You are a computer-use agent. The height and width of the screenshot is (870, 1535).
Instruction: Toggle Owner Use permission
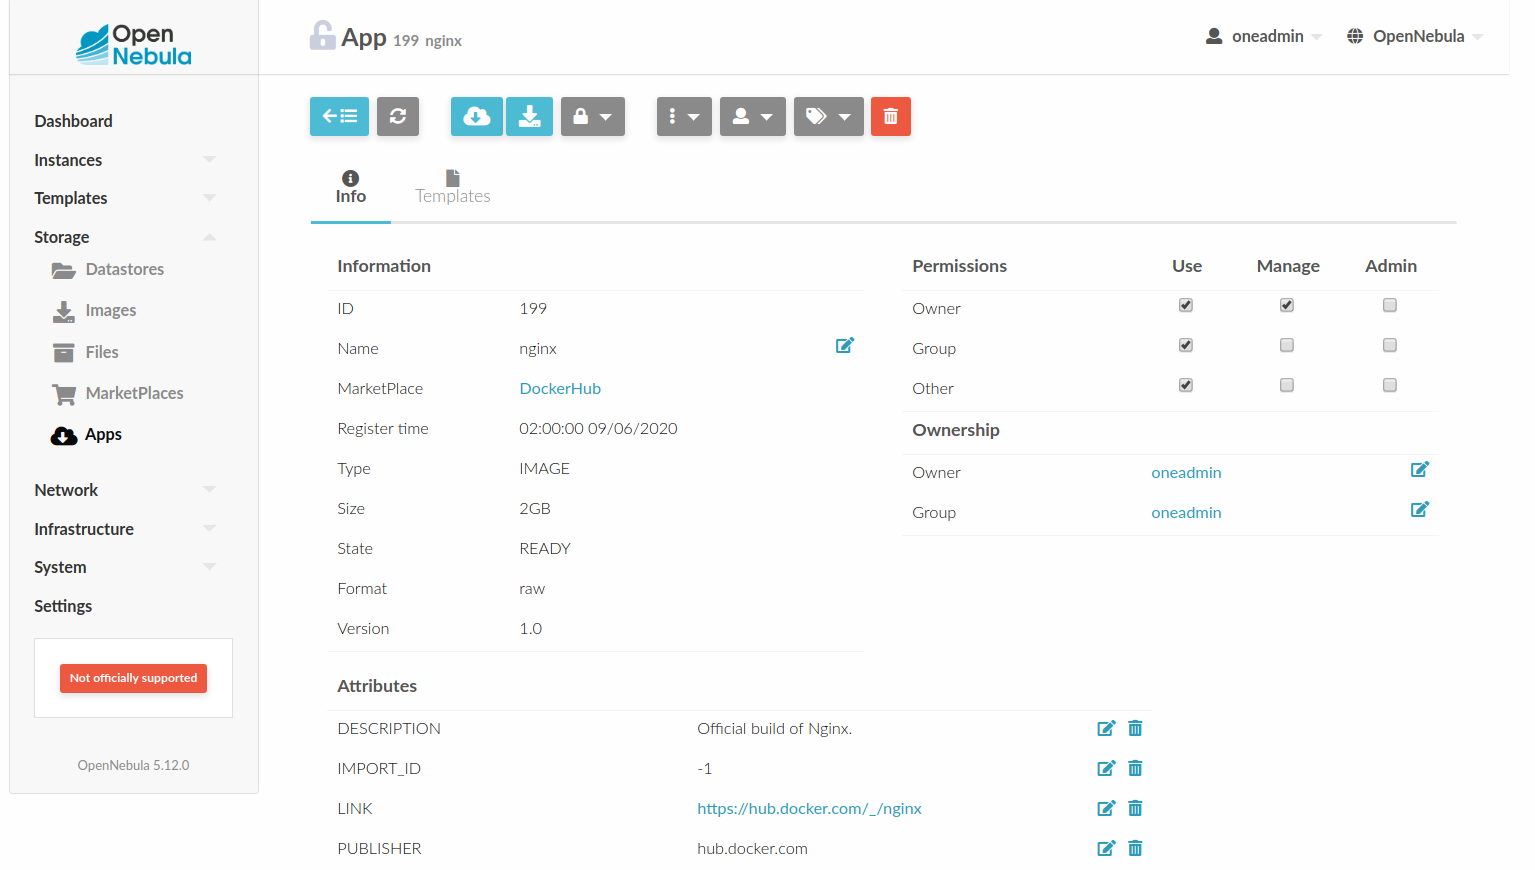(x=1186, y=305)
